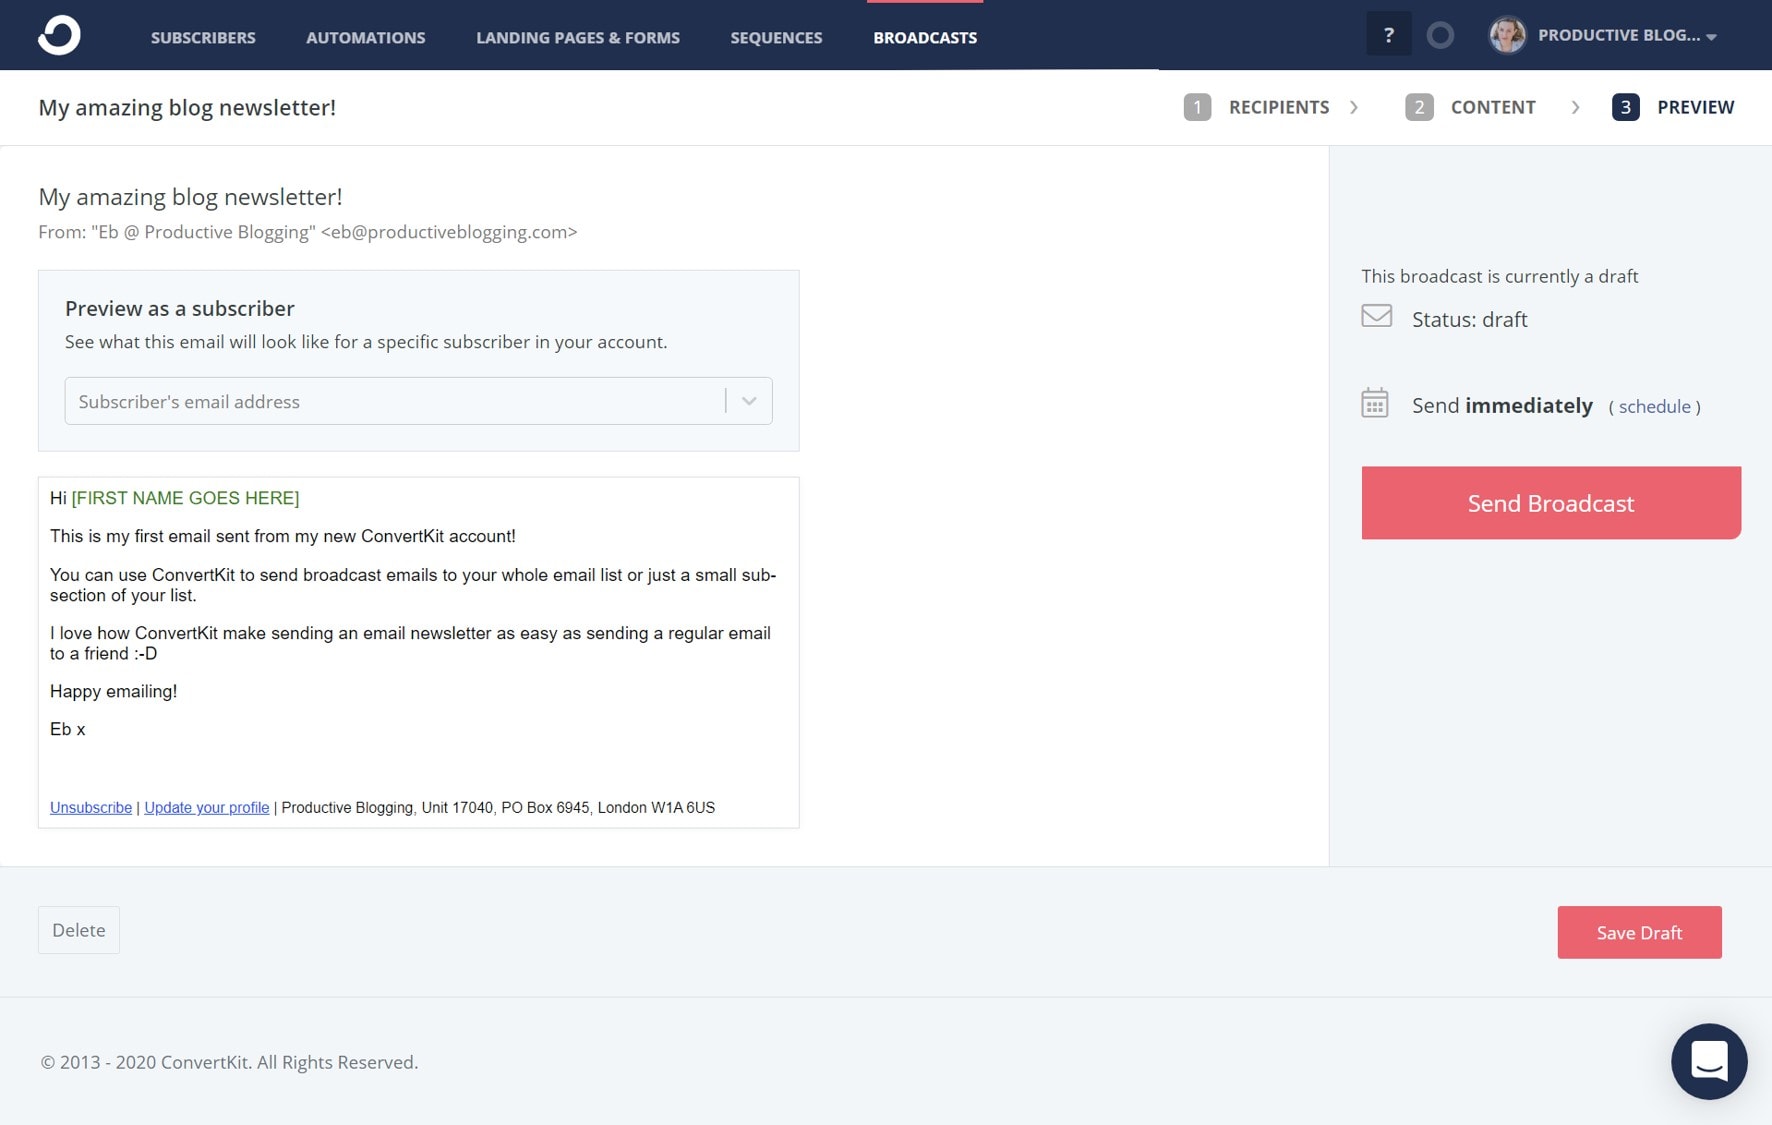Screen dimensions: 1772x1125
Task: Click the Happy emailing! line
Action: coord(114,691)
